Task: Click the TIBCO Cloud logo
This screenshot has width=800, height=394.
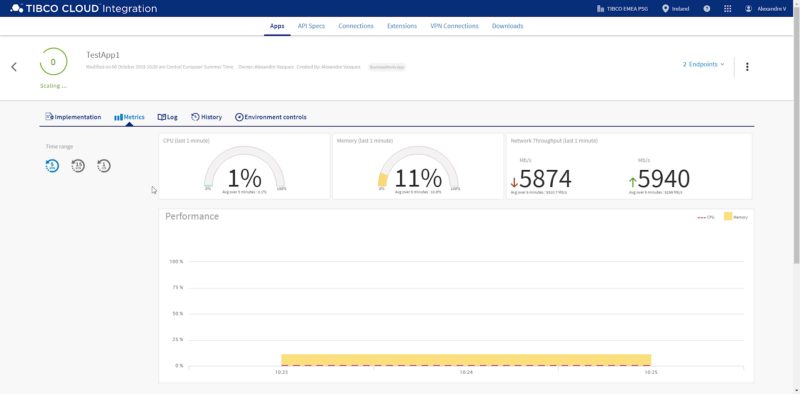Action: [84, 9]
